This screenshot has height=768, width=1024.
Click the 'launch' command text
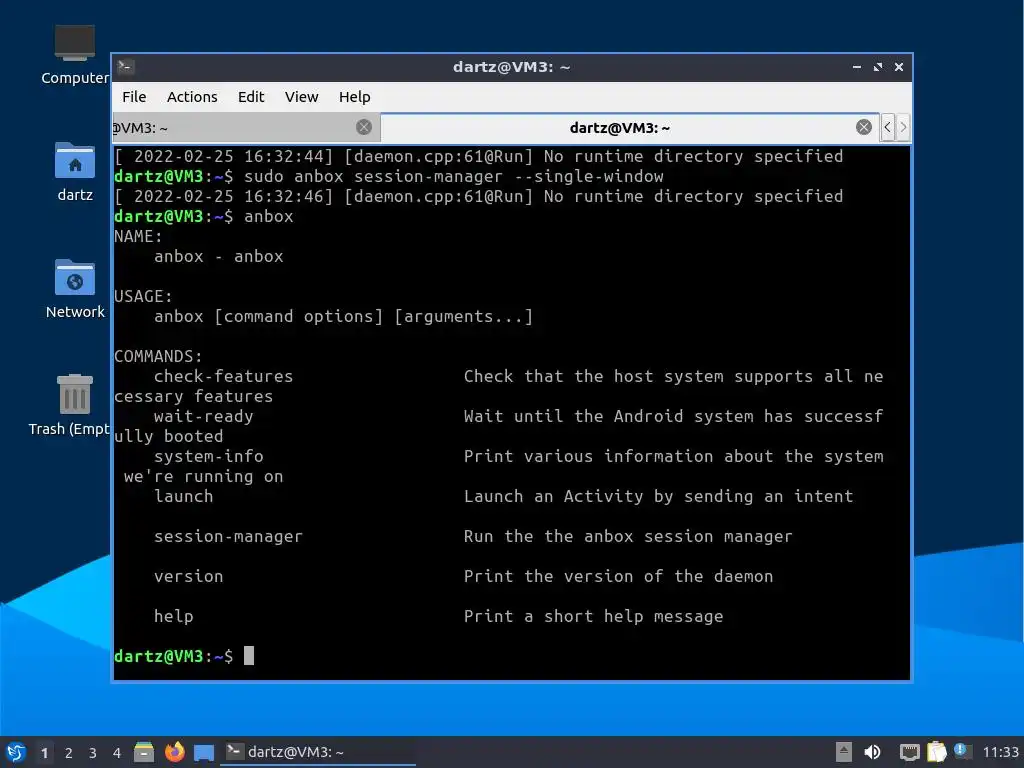[184, 496]
